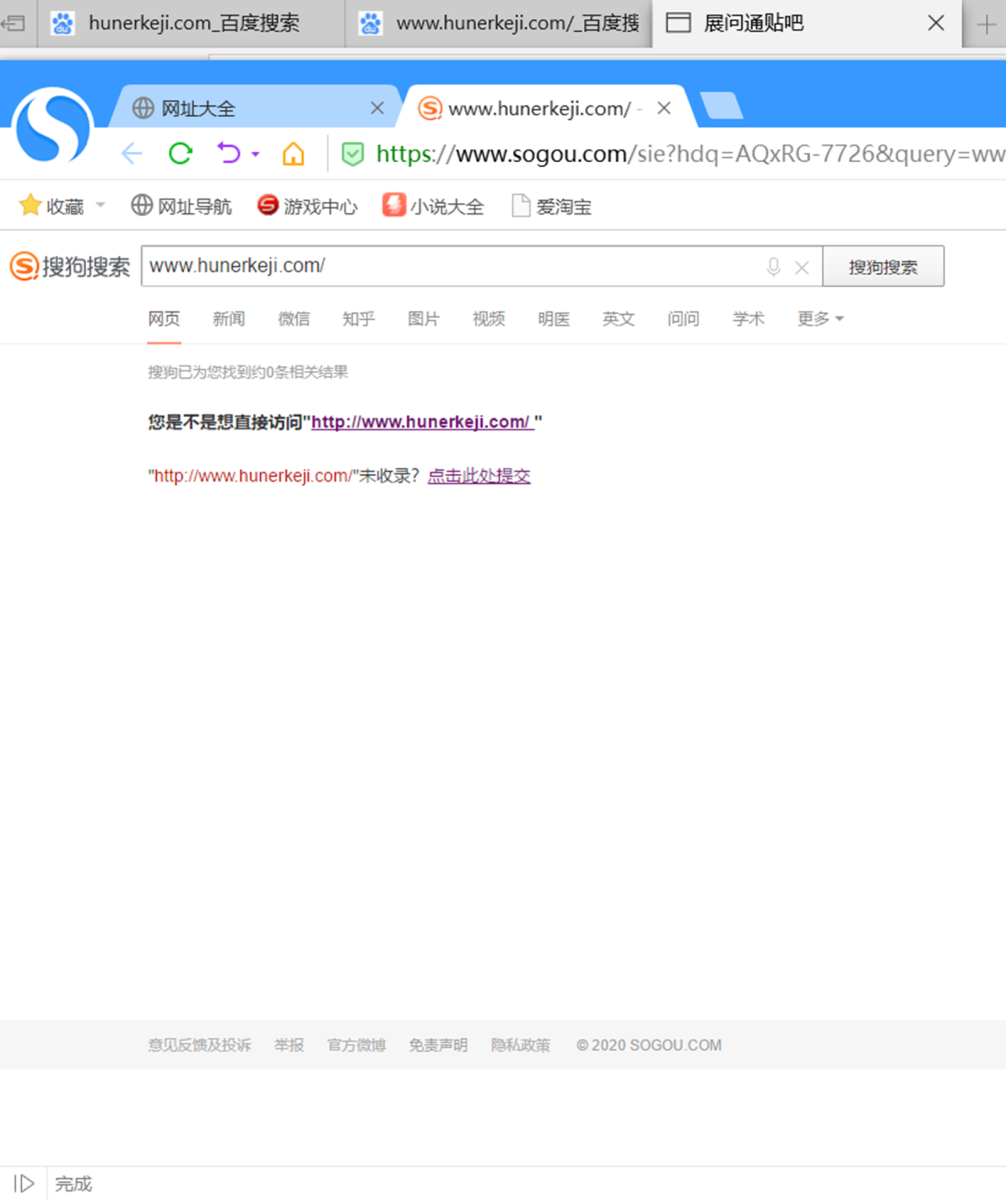Click © 2020 SOGOU.COM footer text
1006x1200 pixels.
click(649, 1045)
